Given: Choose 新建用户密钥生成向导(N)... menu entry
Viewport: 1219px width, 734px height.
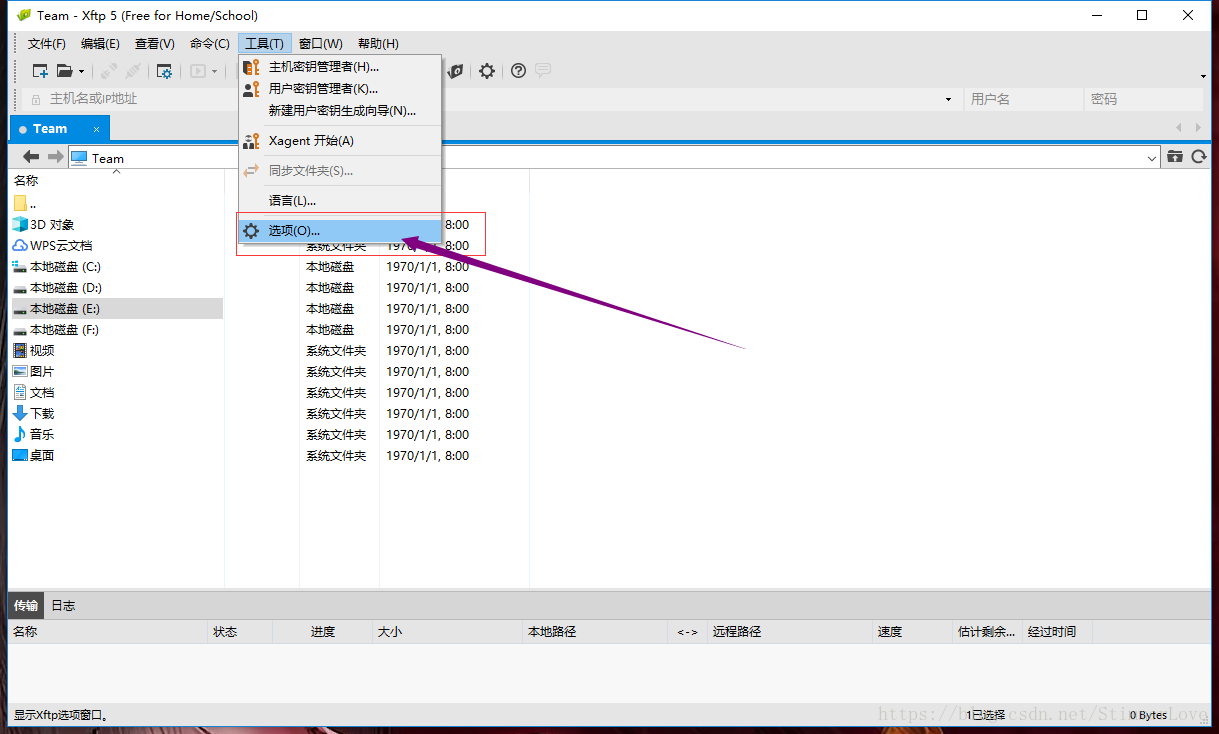Looking at the screenshot, I should click(340, 111).
